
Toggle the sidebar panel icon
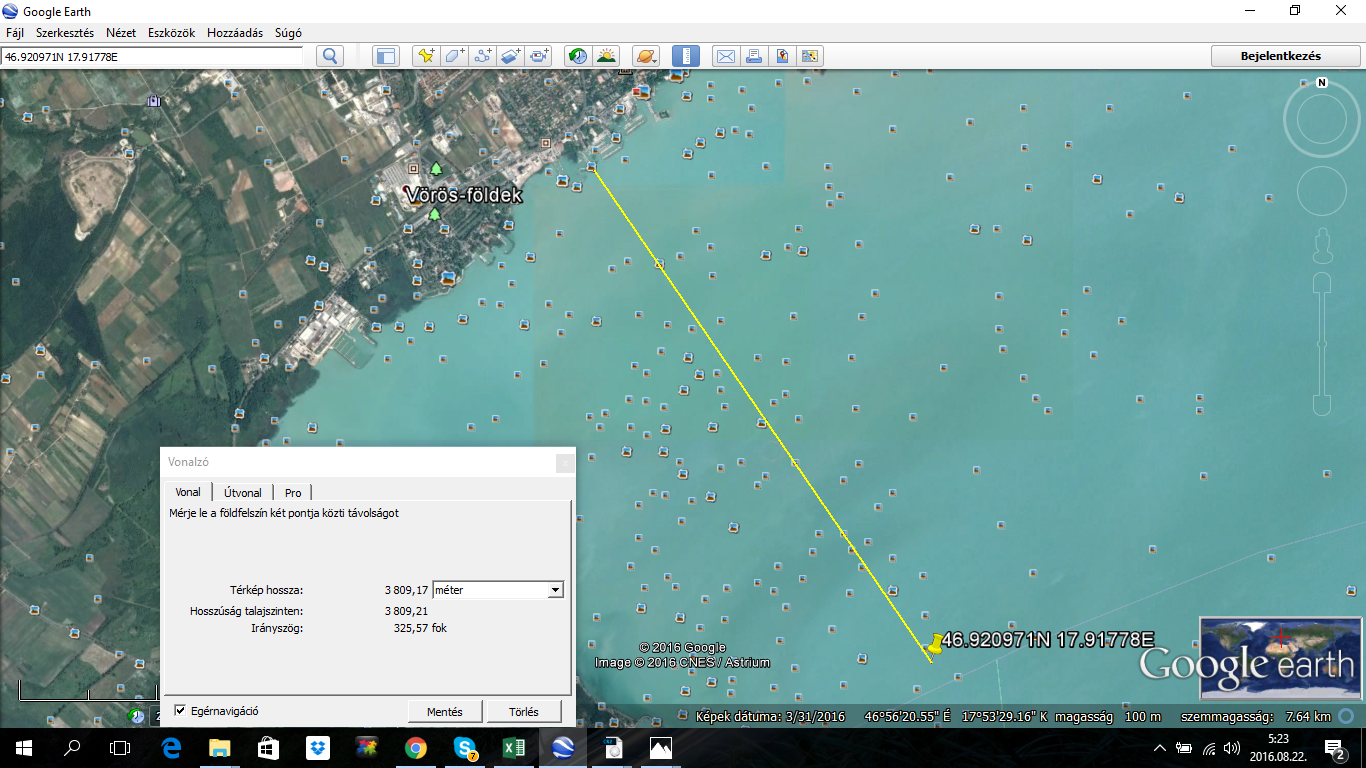click(386, 56)
